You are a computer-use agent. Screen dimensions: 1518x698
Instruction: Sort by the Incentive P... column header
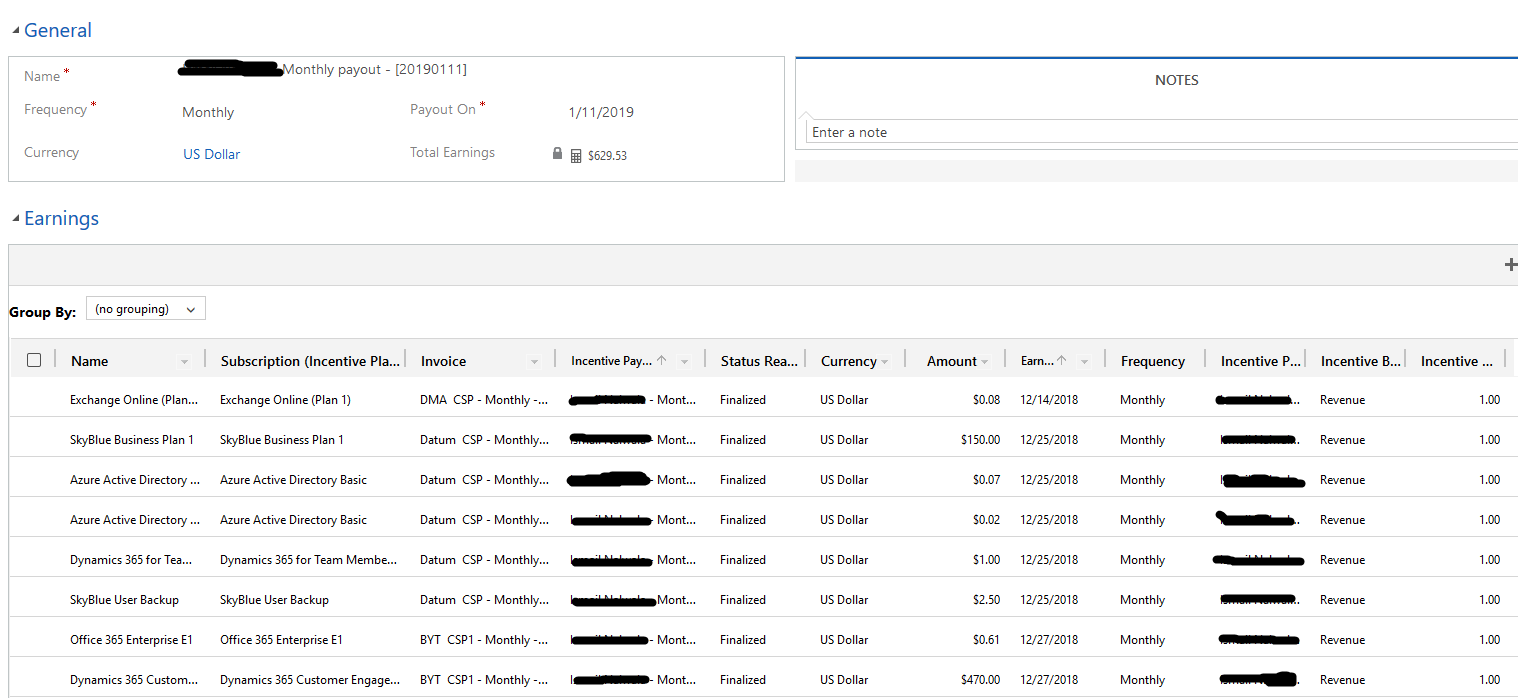tap(1260, 361)
